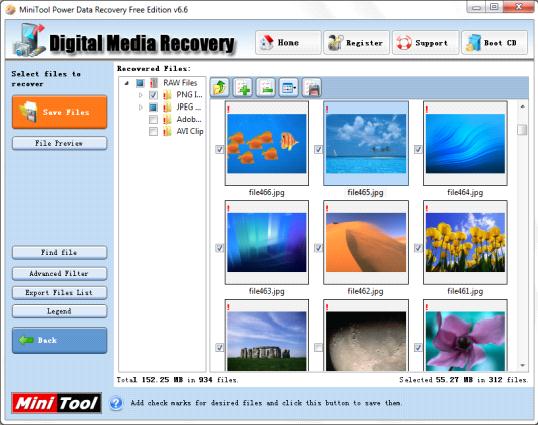The image size is (538, 425).
Task: Click the Save Files folder icon
Action: [28, 111]
